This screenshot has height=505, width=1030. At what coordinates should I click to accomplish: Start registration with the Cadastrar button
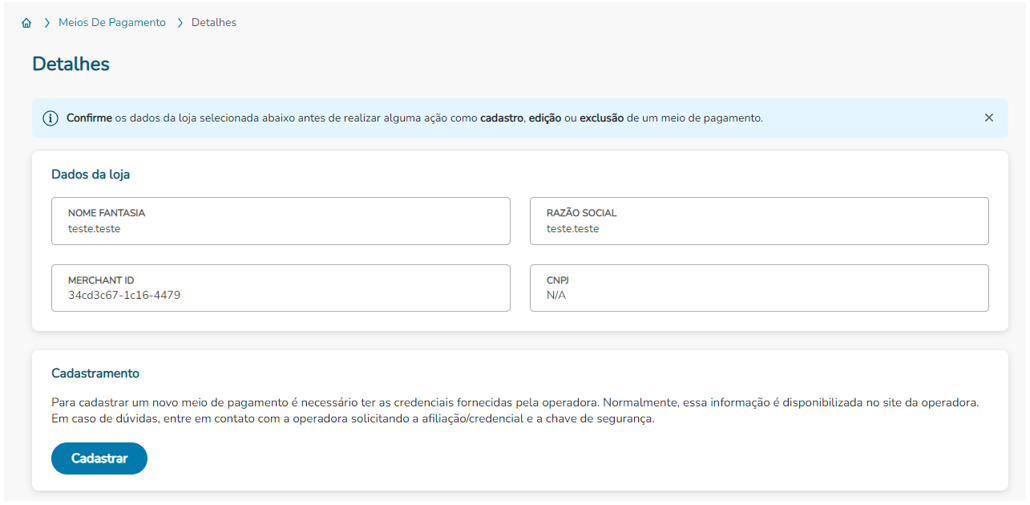[99, 458]
